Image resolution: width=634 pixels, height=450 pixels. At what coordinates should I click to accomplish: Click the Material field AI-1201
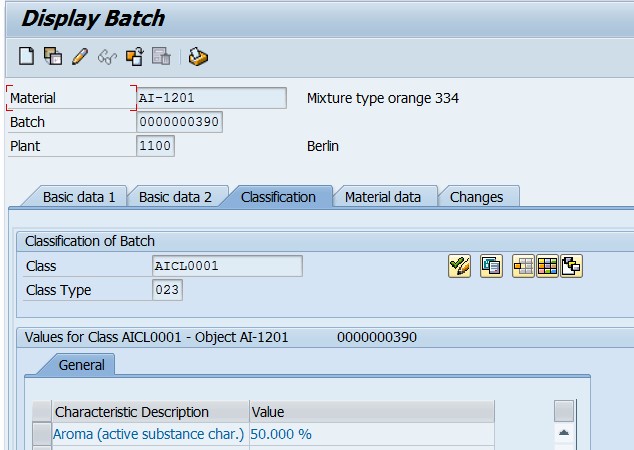pyautogui.click(x=211, y=98)
